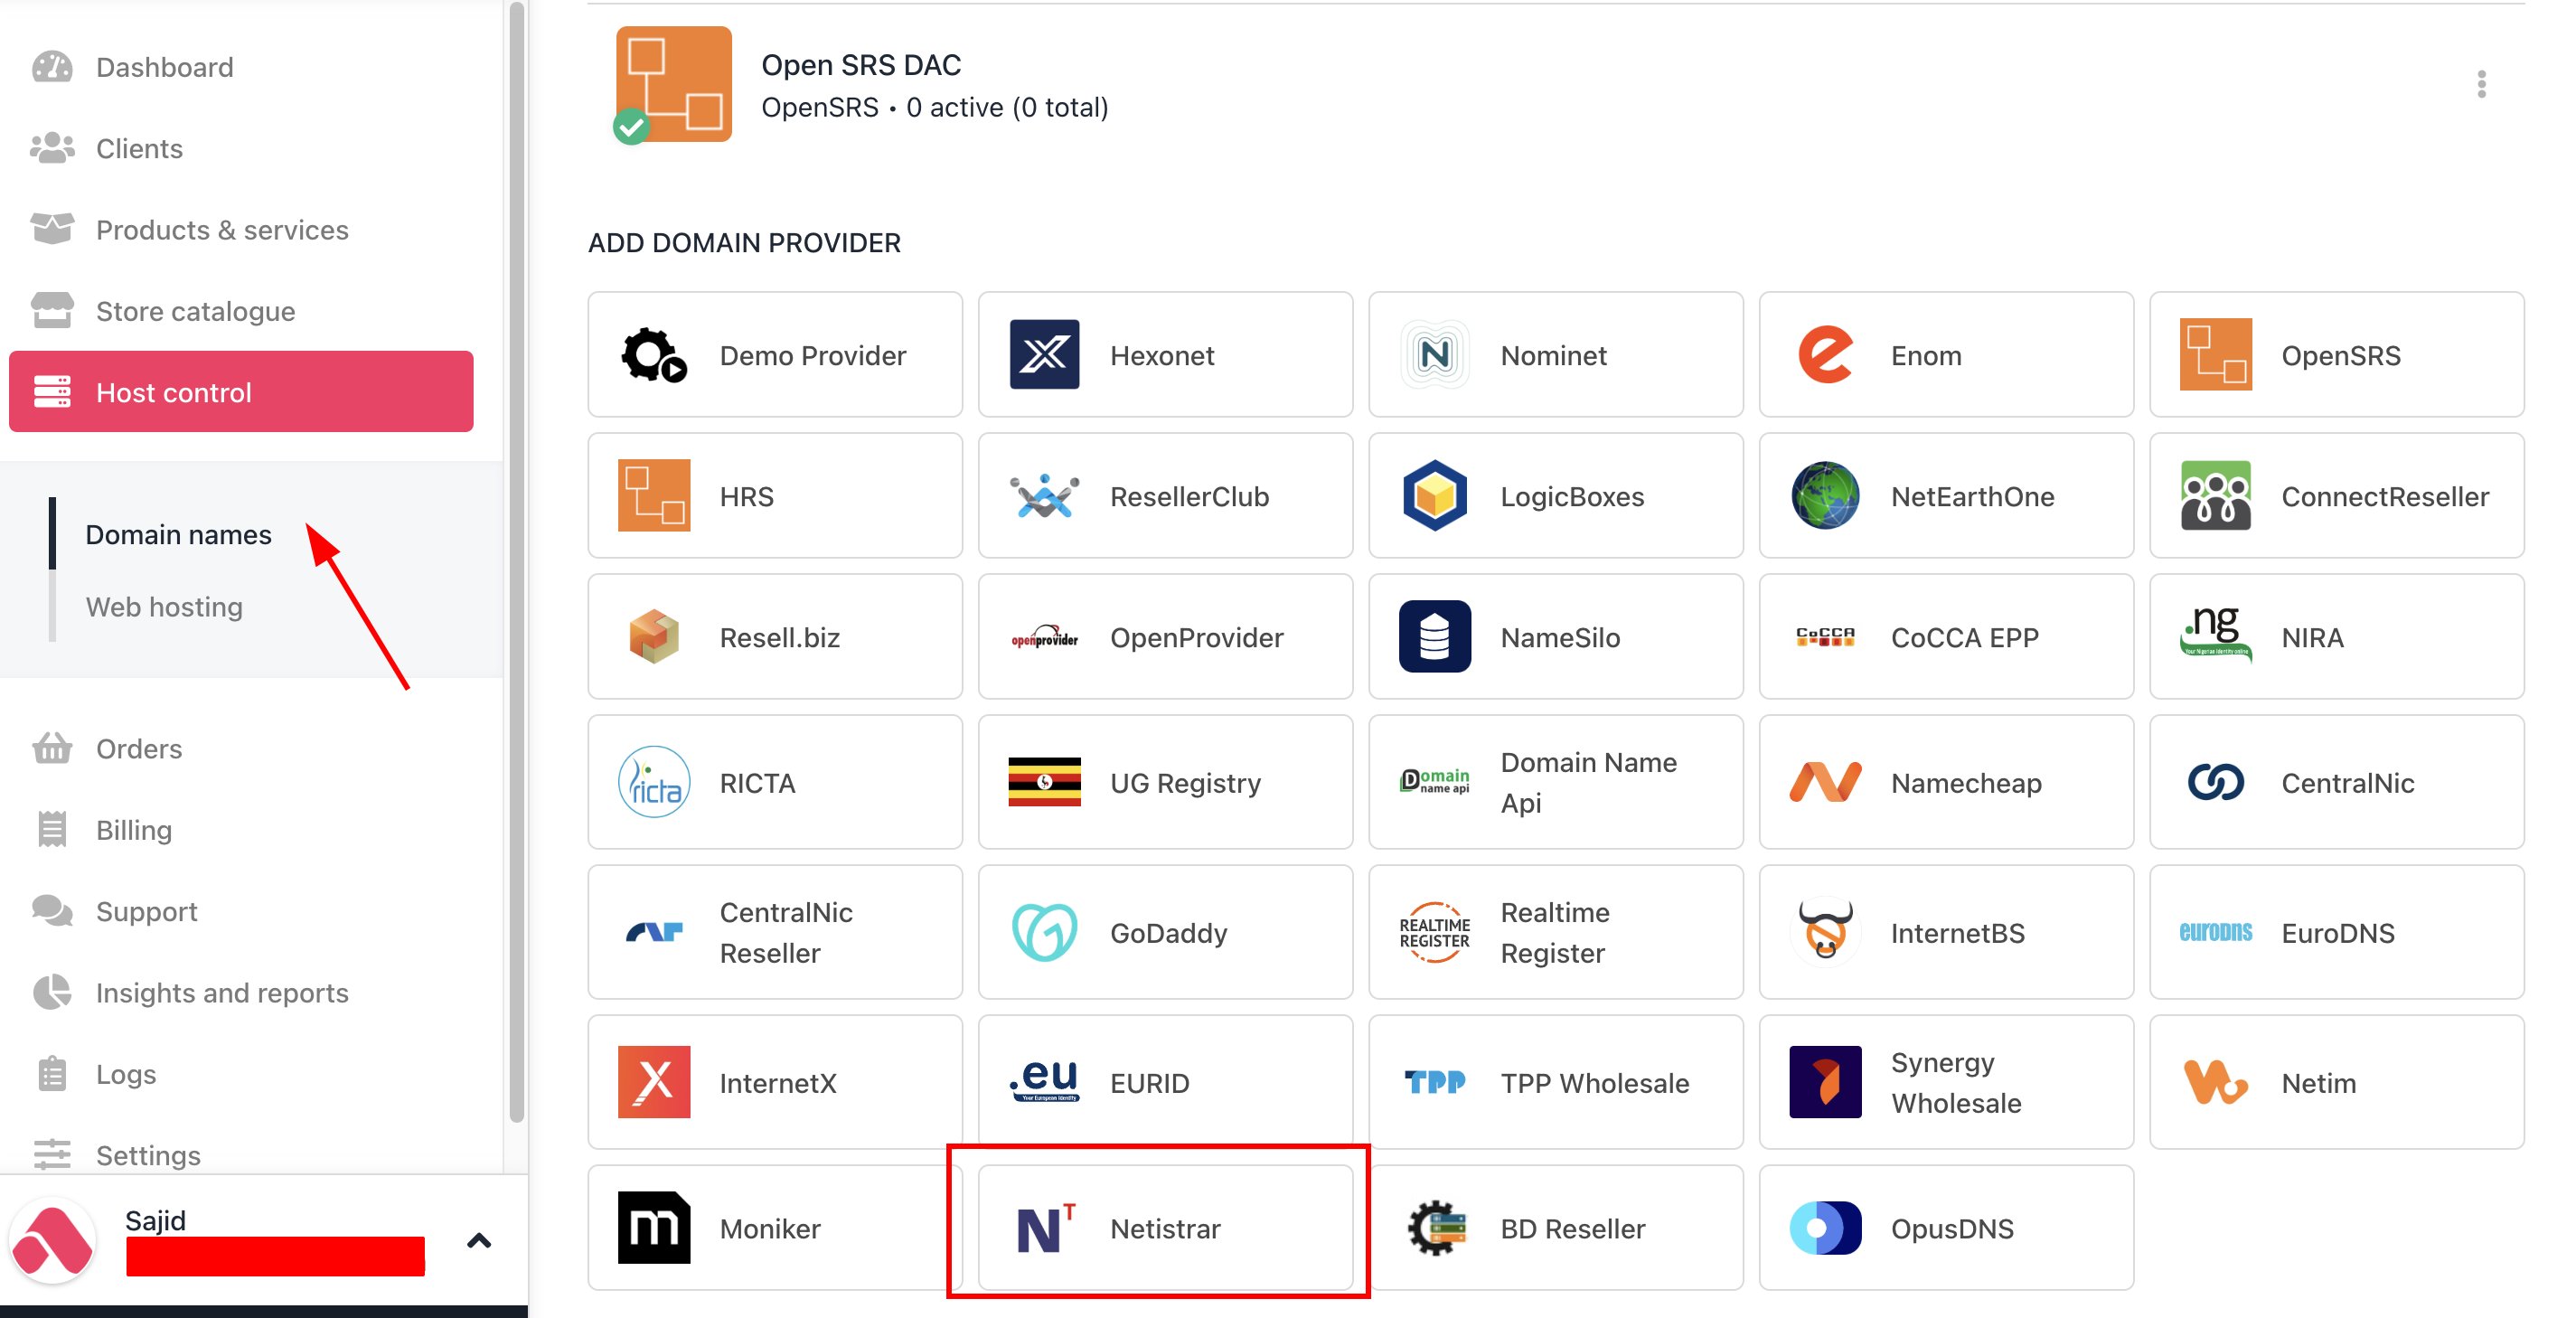Add the EuroDNS domain provider

coord(2336,932)
